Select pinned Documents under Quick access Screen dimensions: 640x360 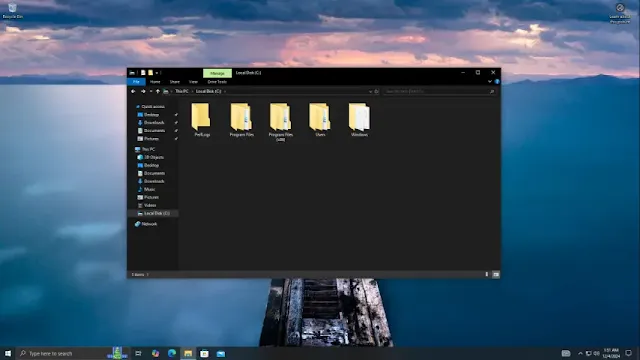154,131
